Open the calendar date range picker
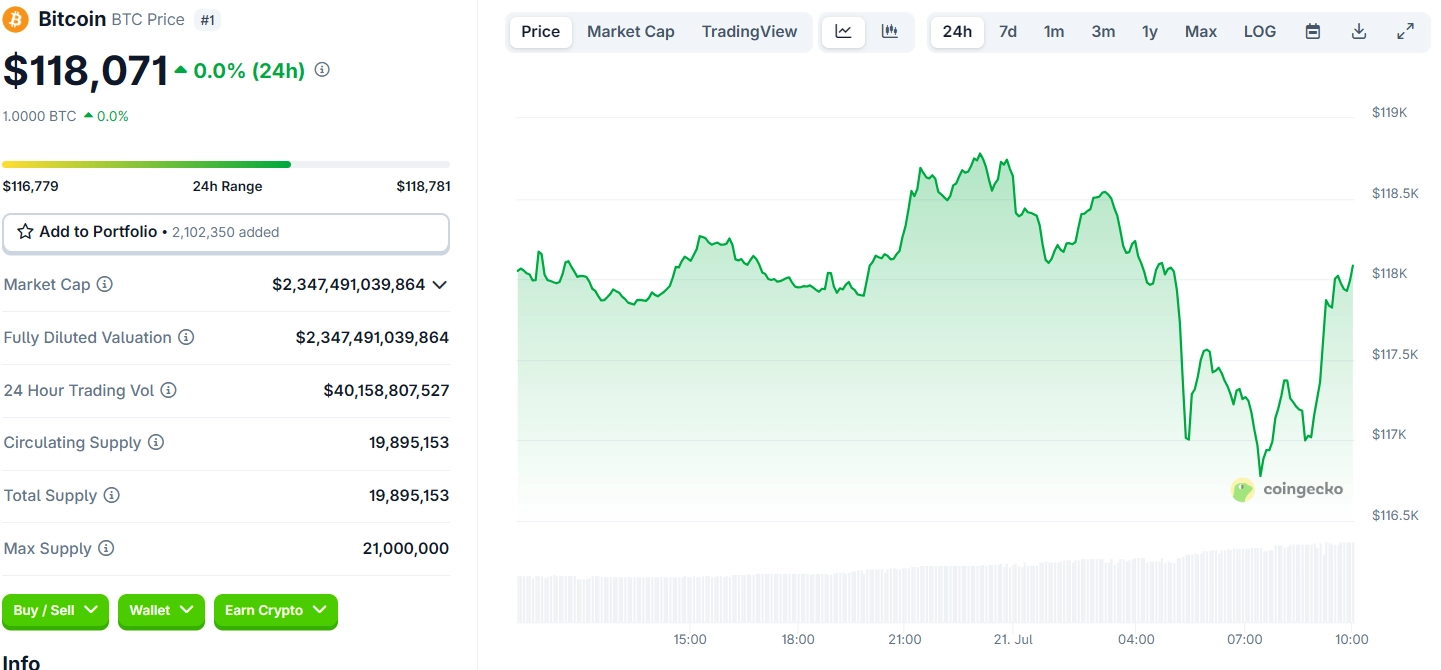The width and height of the screenshot is (1441, 670). tap(1313, 32)
